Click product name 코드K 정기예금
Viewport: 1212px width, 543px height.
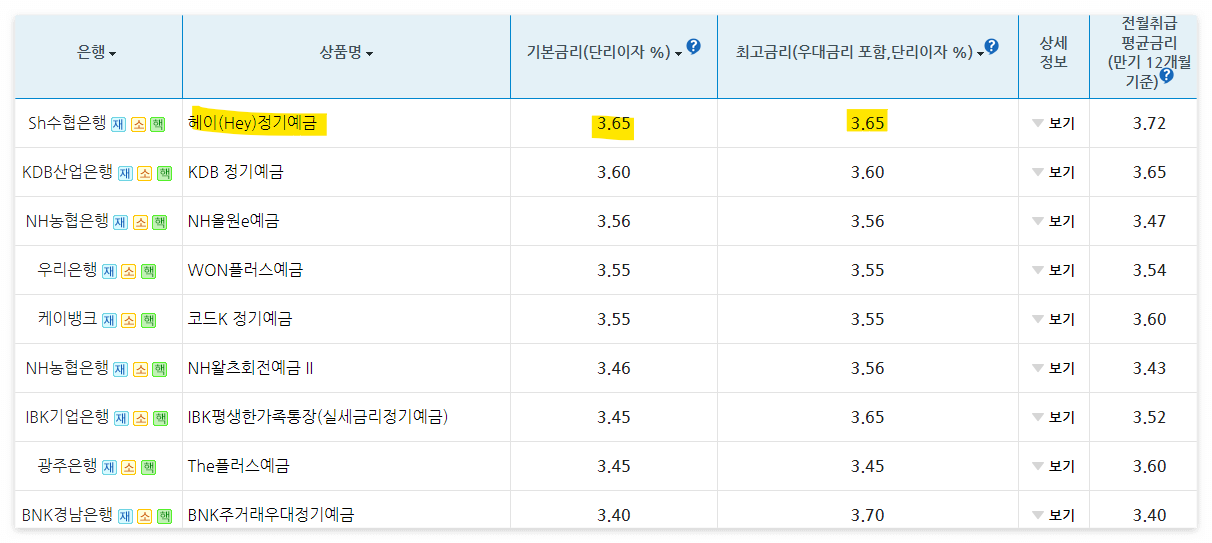(x=240, y=320)
